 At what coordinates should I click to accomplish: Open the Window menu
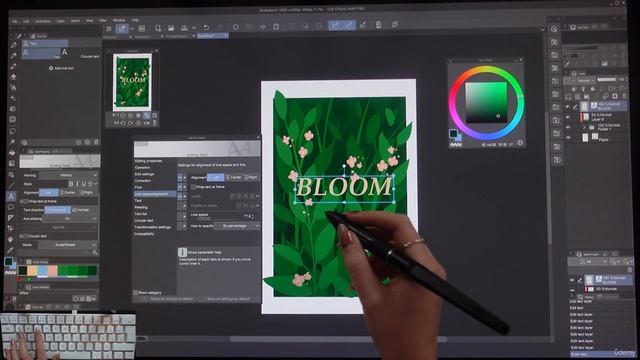pyautogui.click(x=119, y=20)
